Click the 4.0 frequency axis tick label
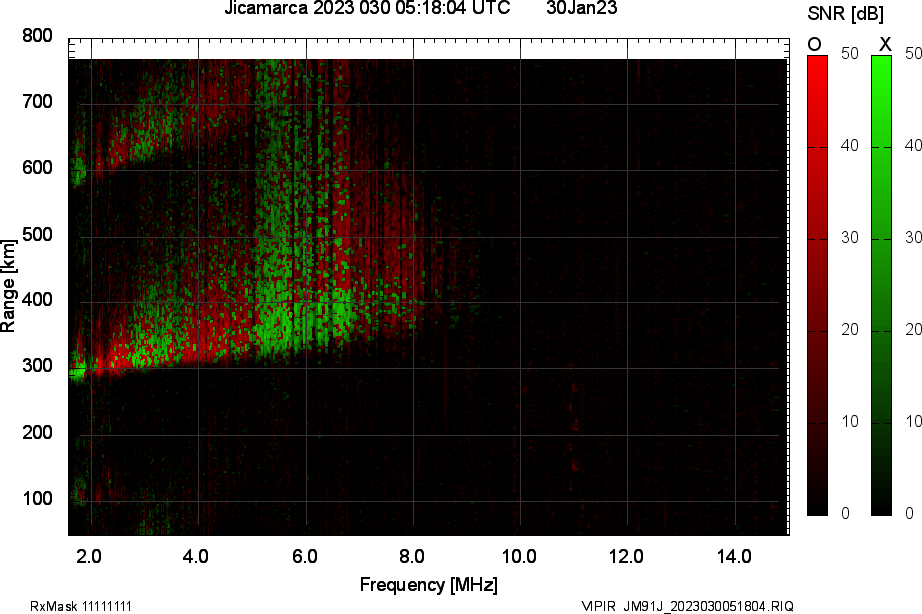922x614 pixels. [195, 556]
